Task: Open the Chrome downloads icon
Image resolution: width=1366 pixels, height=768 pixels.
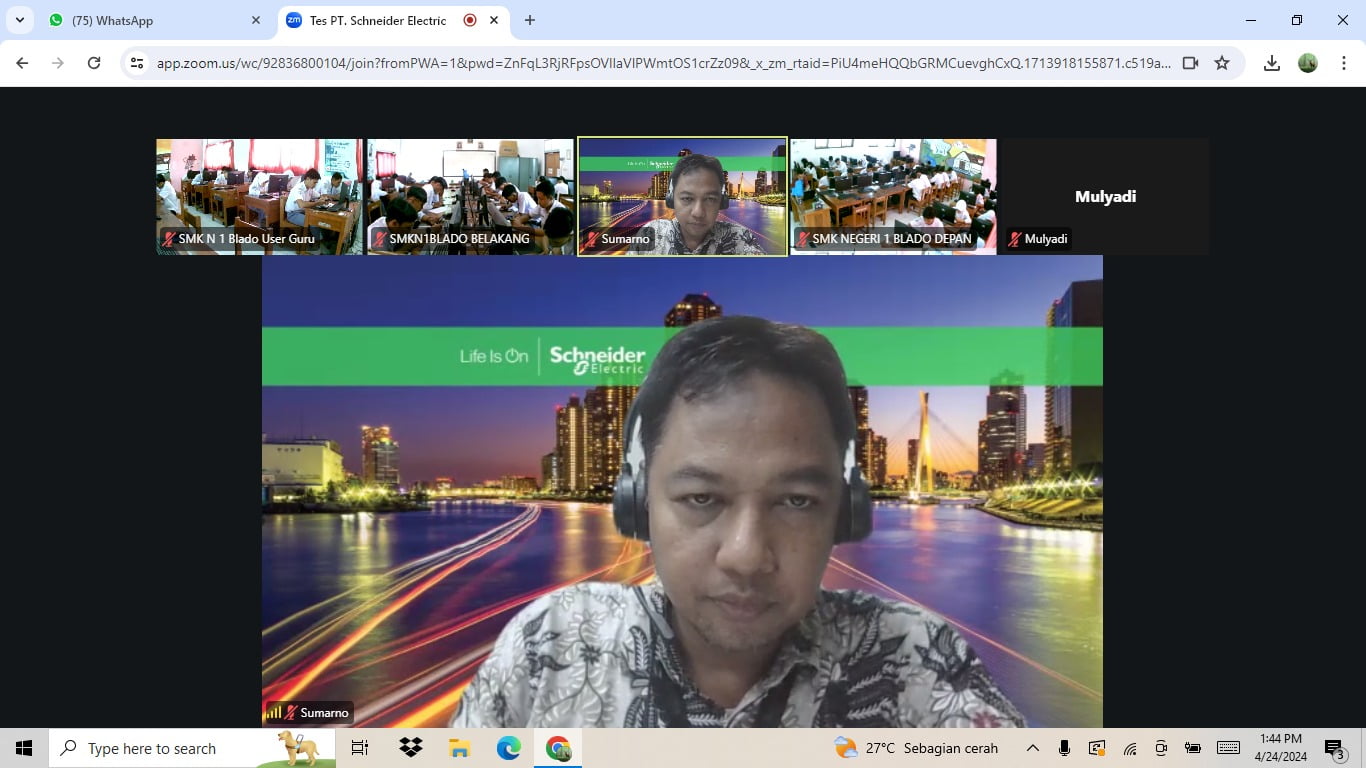Action: click(1271, 63)
